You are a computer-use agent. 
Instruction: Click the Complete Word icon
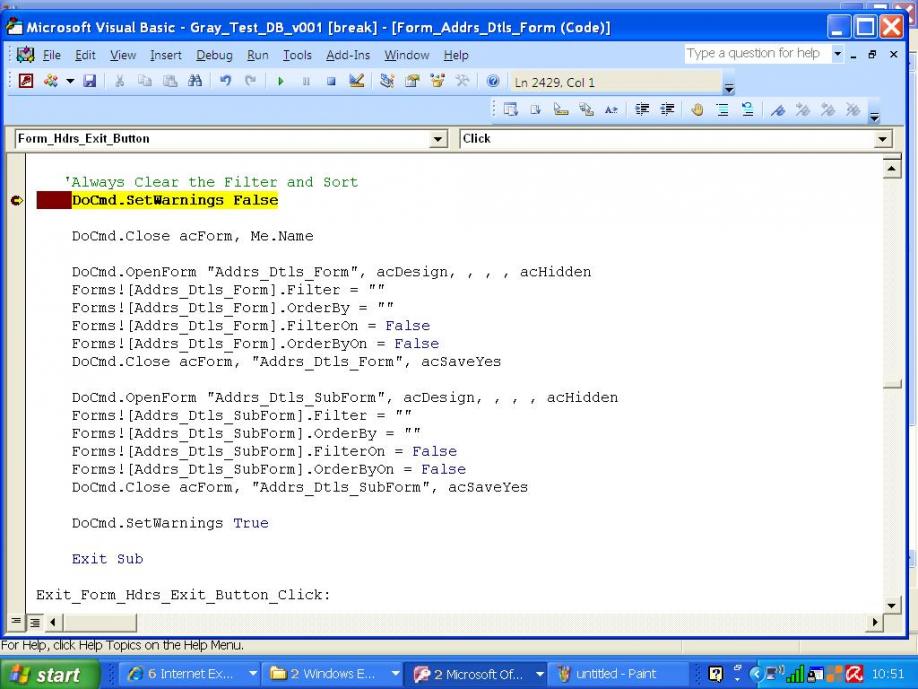pyautogui.click(x=611, y=109)
